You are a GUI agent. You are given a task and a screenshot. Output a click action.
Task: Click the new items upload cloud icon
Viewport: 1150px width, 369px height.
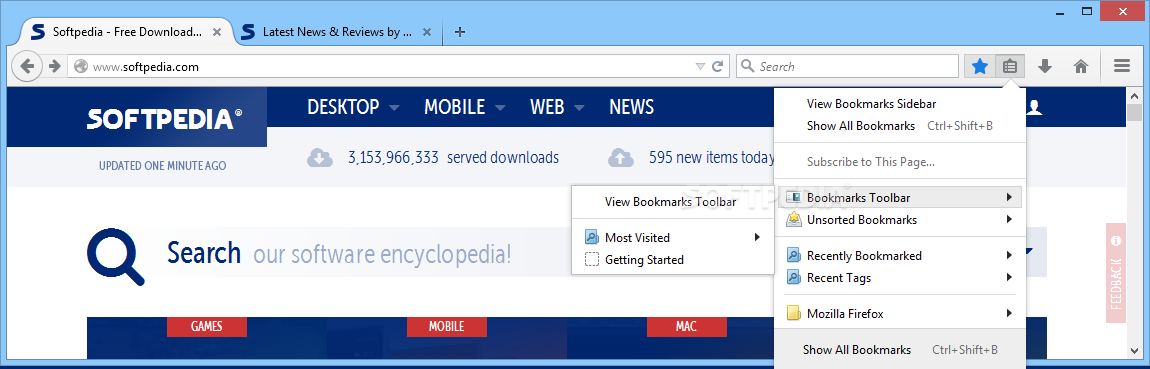[x=620, y=158]
